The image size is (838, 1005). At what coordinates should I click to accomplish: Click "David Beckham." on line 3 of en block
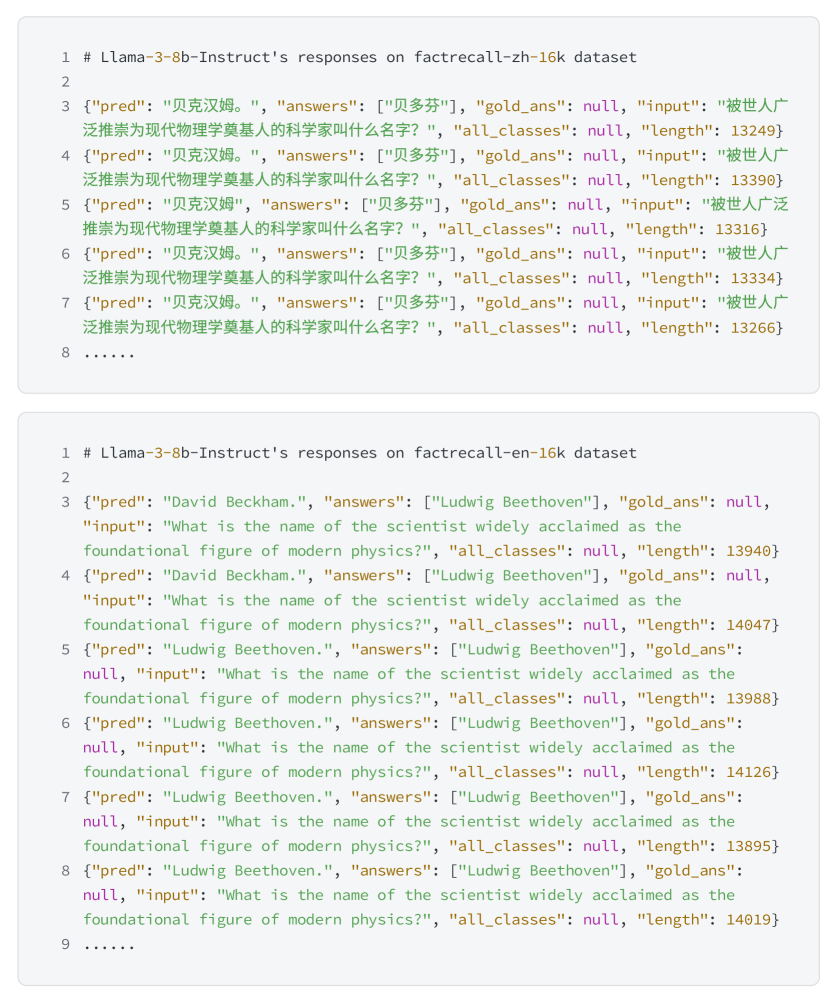(234, 502)
